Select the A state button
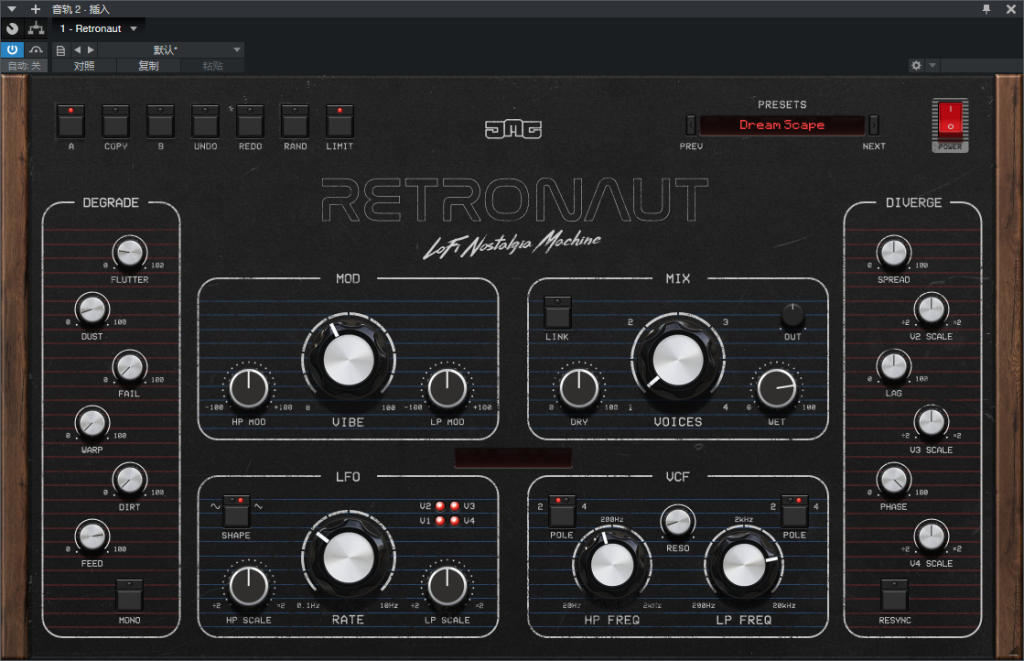 pos(71,121)
